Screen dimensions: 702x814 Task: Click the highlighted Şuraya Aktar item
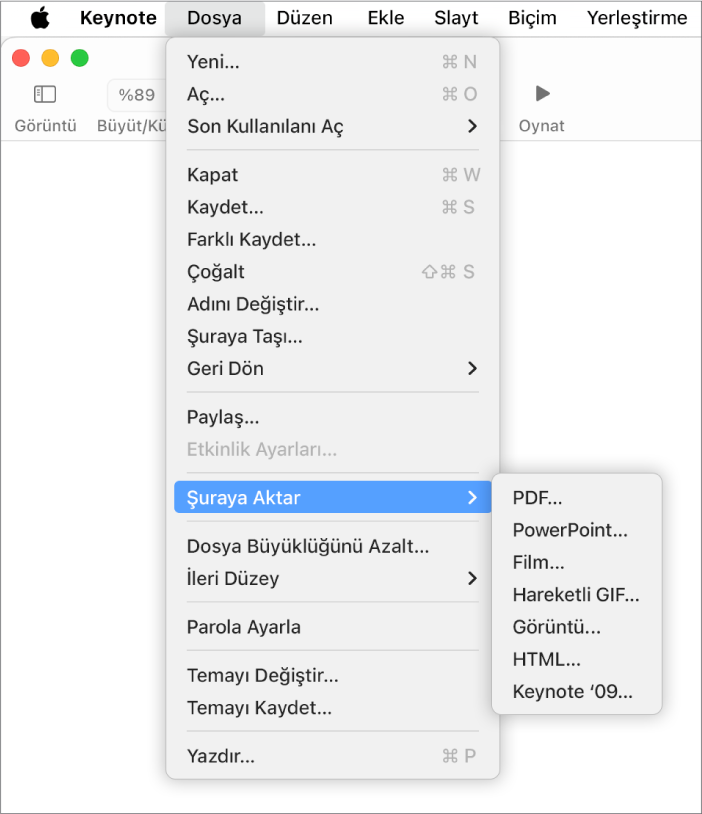click(333, 497)
